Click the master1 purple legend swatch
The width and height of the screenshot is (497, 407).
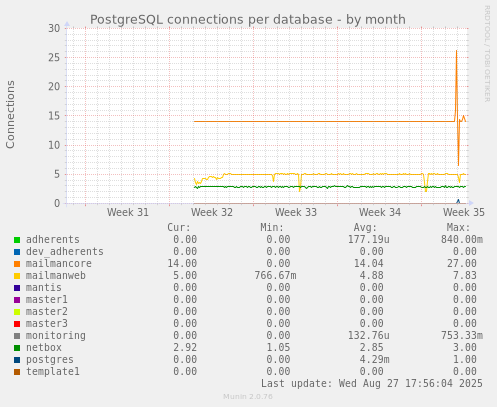(17, 300)
